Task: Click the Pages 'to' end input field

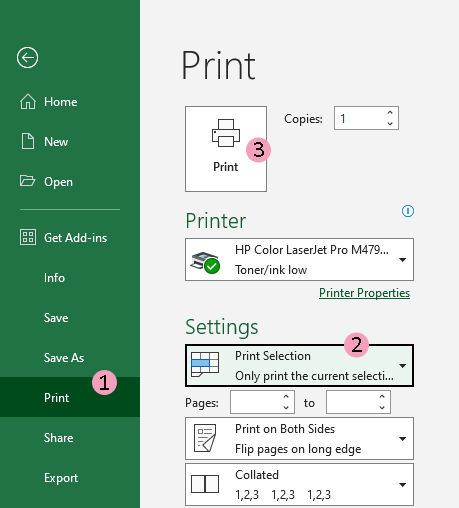Action: pyautogui.click(x=358, y=402)
